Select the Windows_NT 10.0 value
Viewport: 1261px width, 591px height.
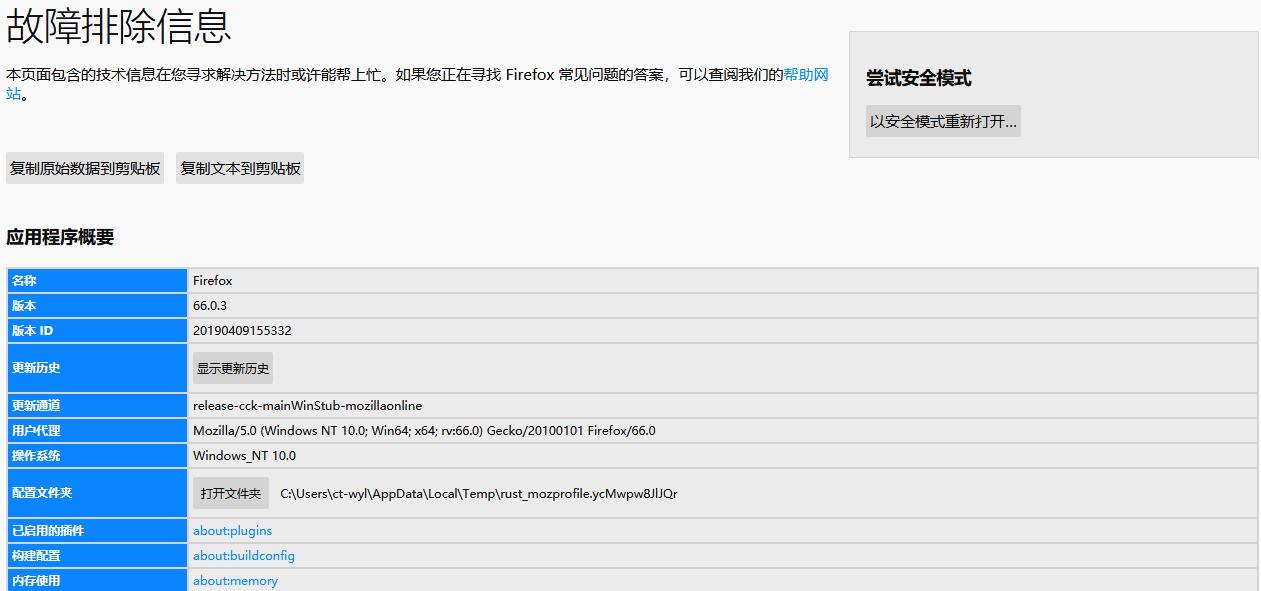244,456
